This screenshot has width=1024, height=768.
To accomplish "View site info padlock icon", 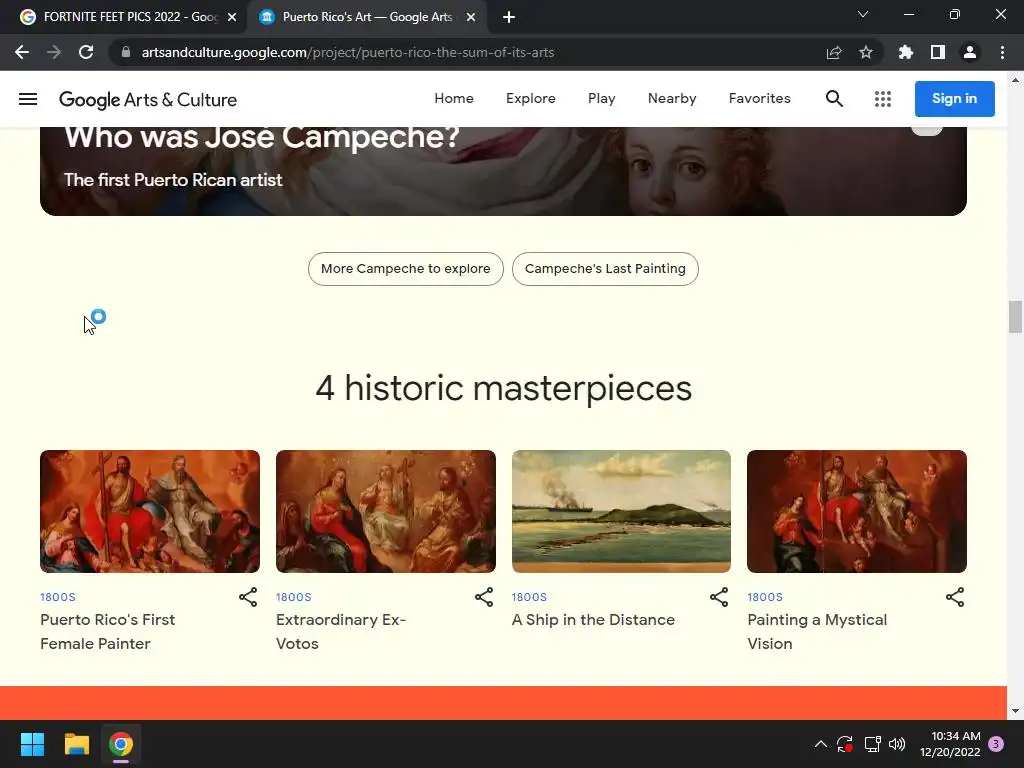I will tap(126, 52).
